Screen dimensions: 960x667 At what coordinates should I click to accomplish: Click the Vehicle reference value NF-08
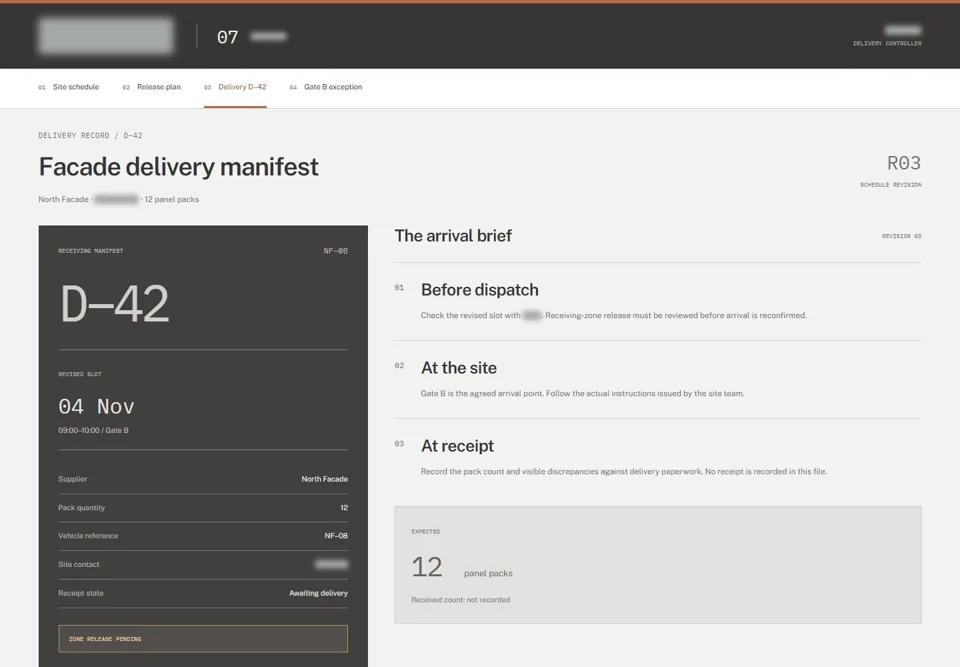tap(336, 536)
